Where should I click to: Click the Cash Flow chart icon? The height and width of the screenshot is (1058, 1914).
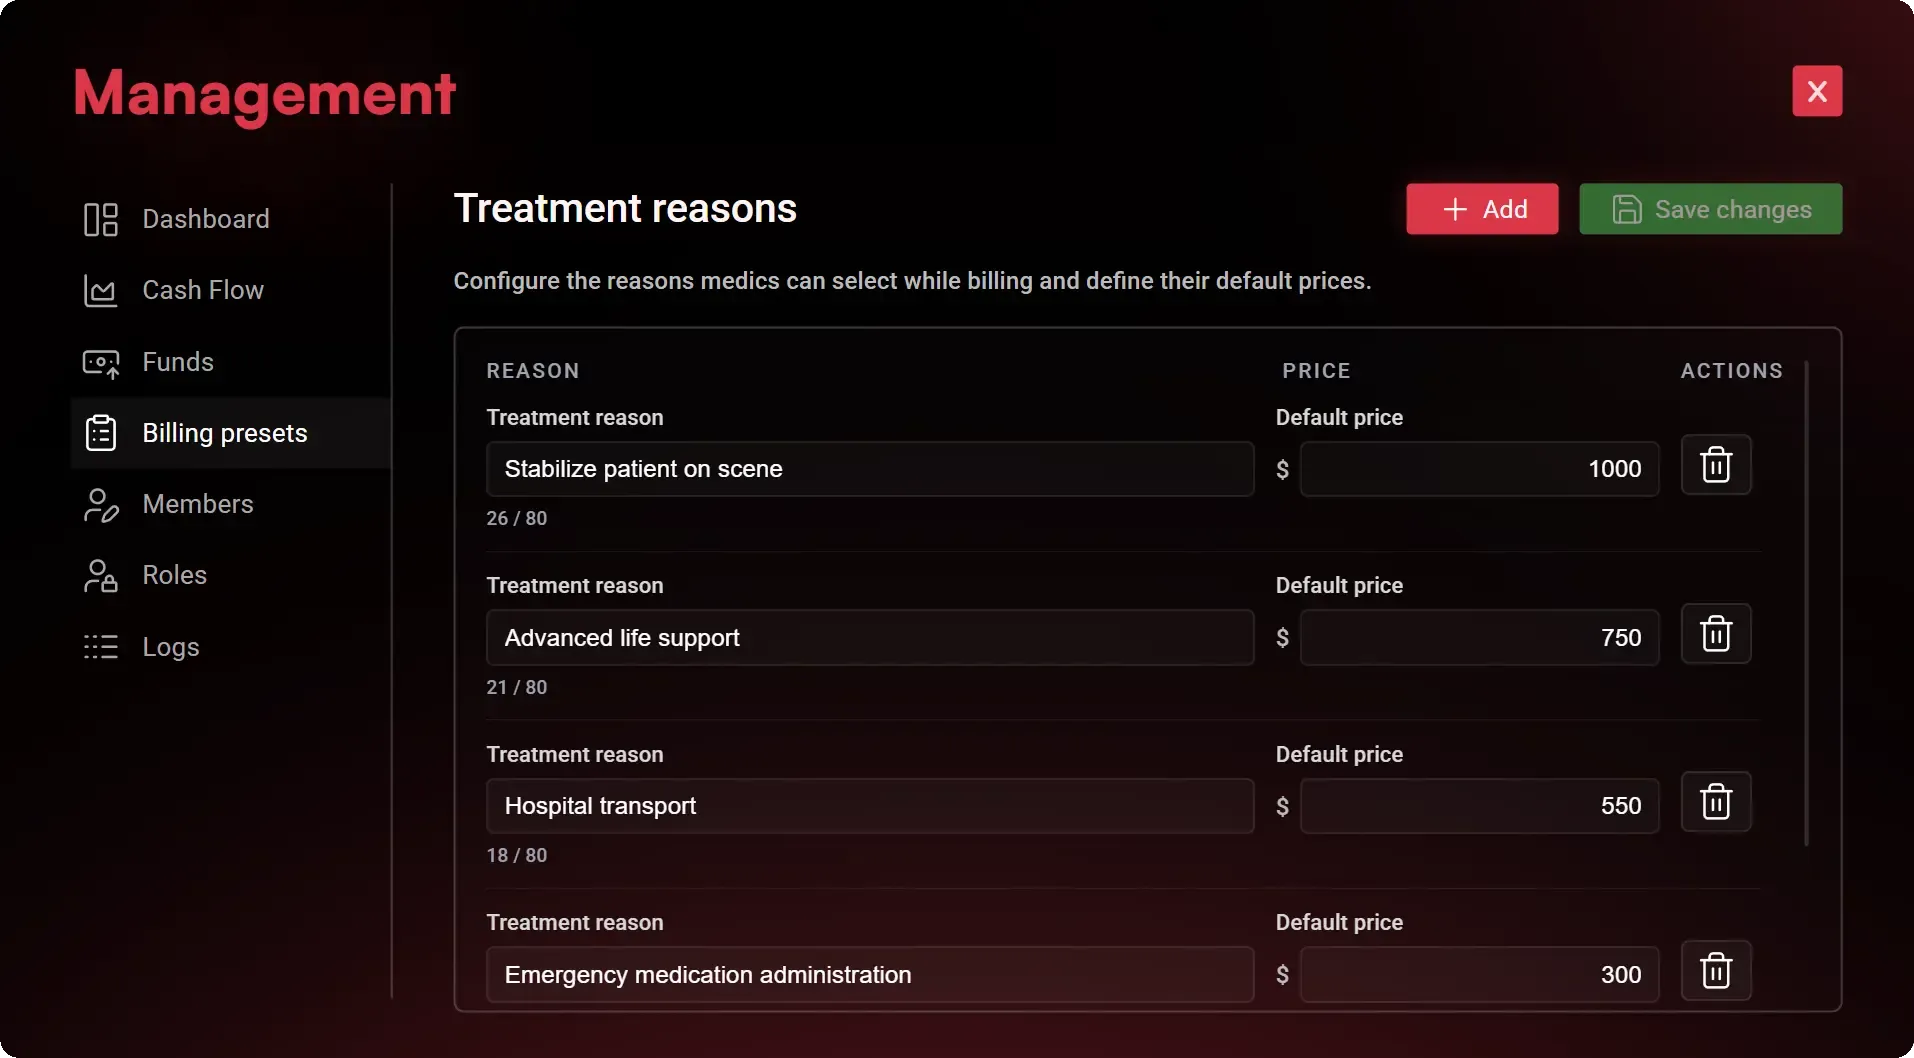(x=101, y=291)
